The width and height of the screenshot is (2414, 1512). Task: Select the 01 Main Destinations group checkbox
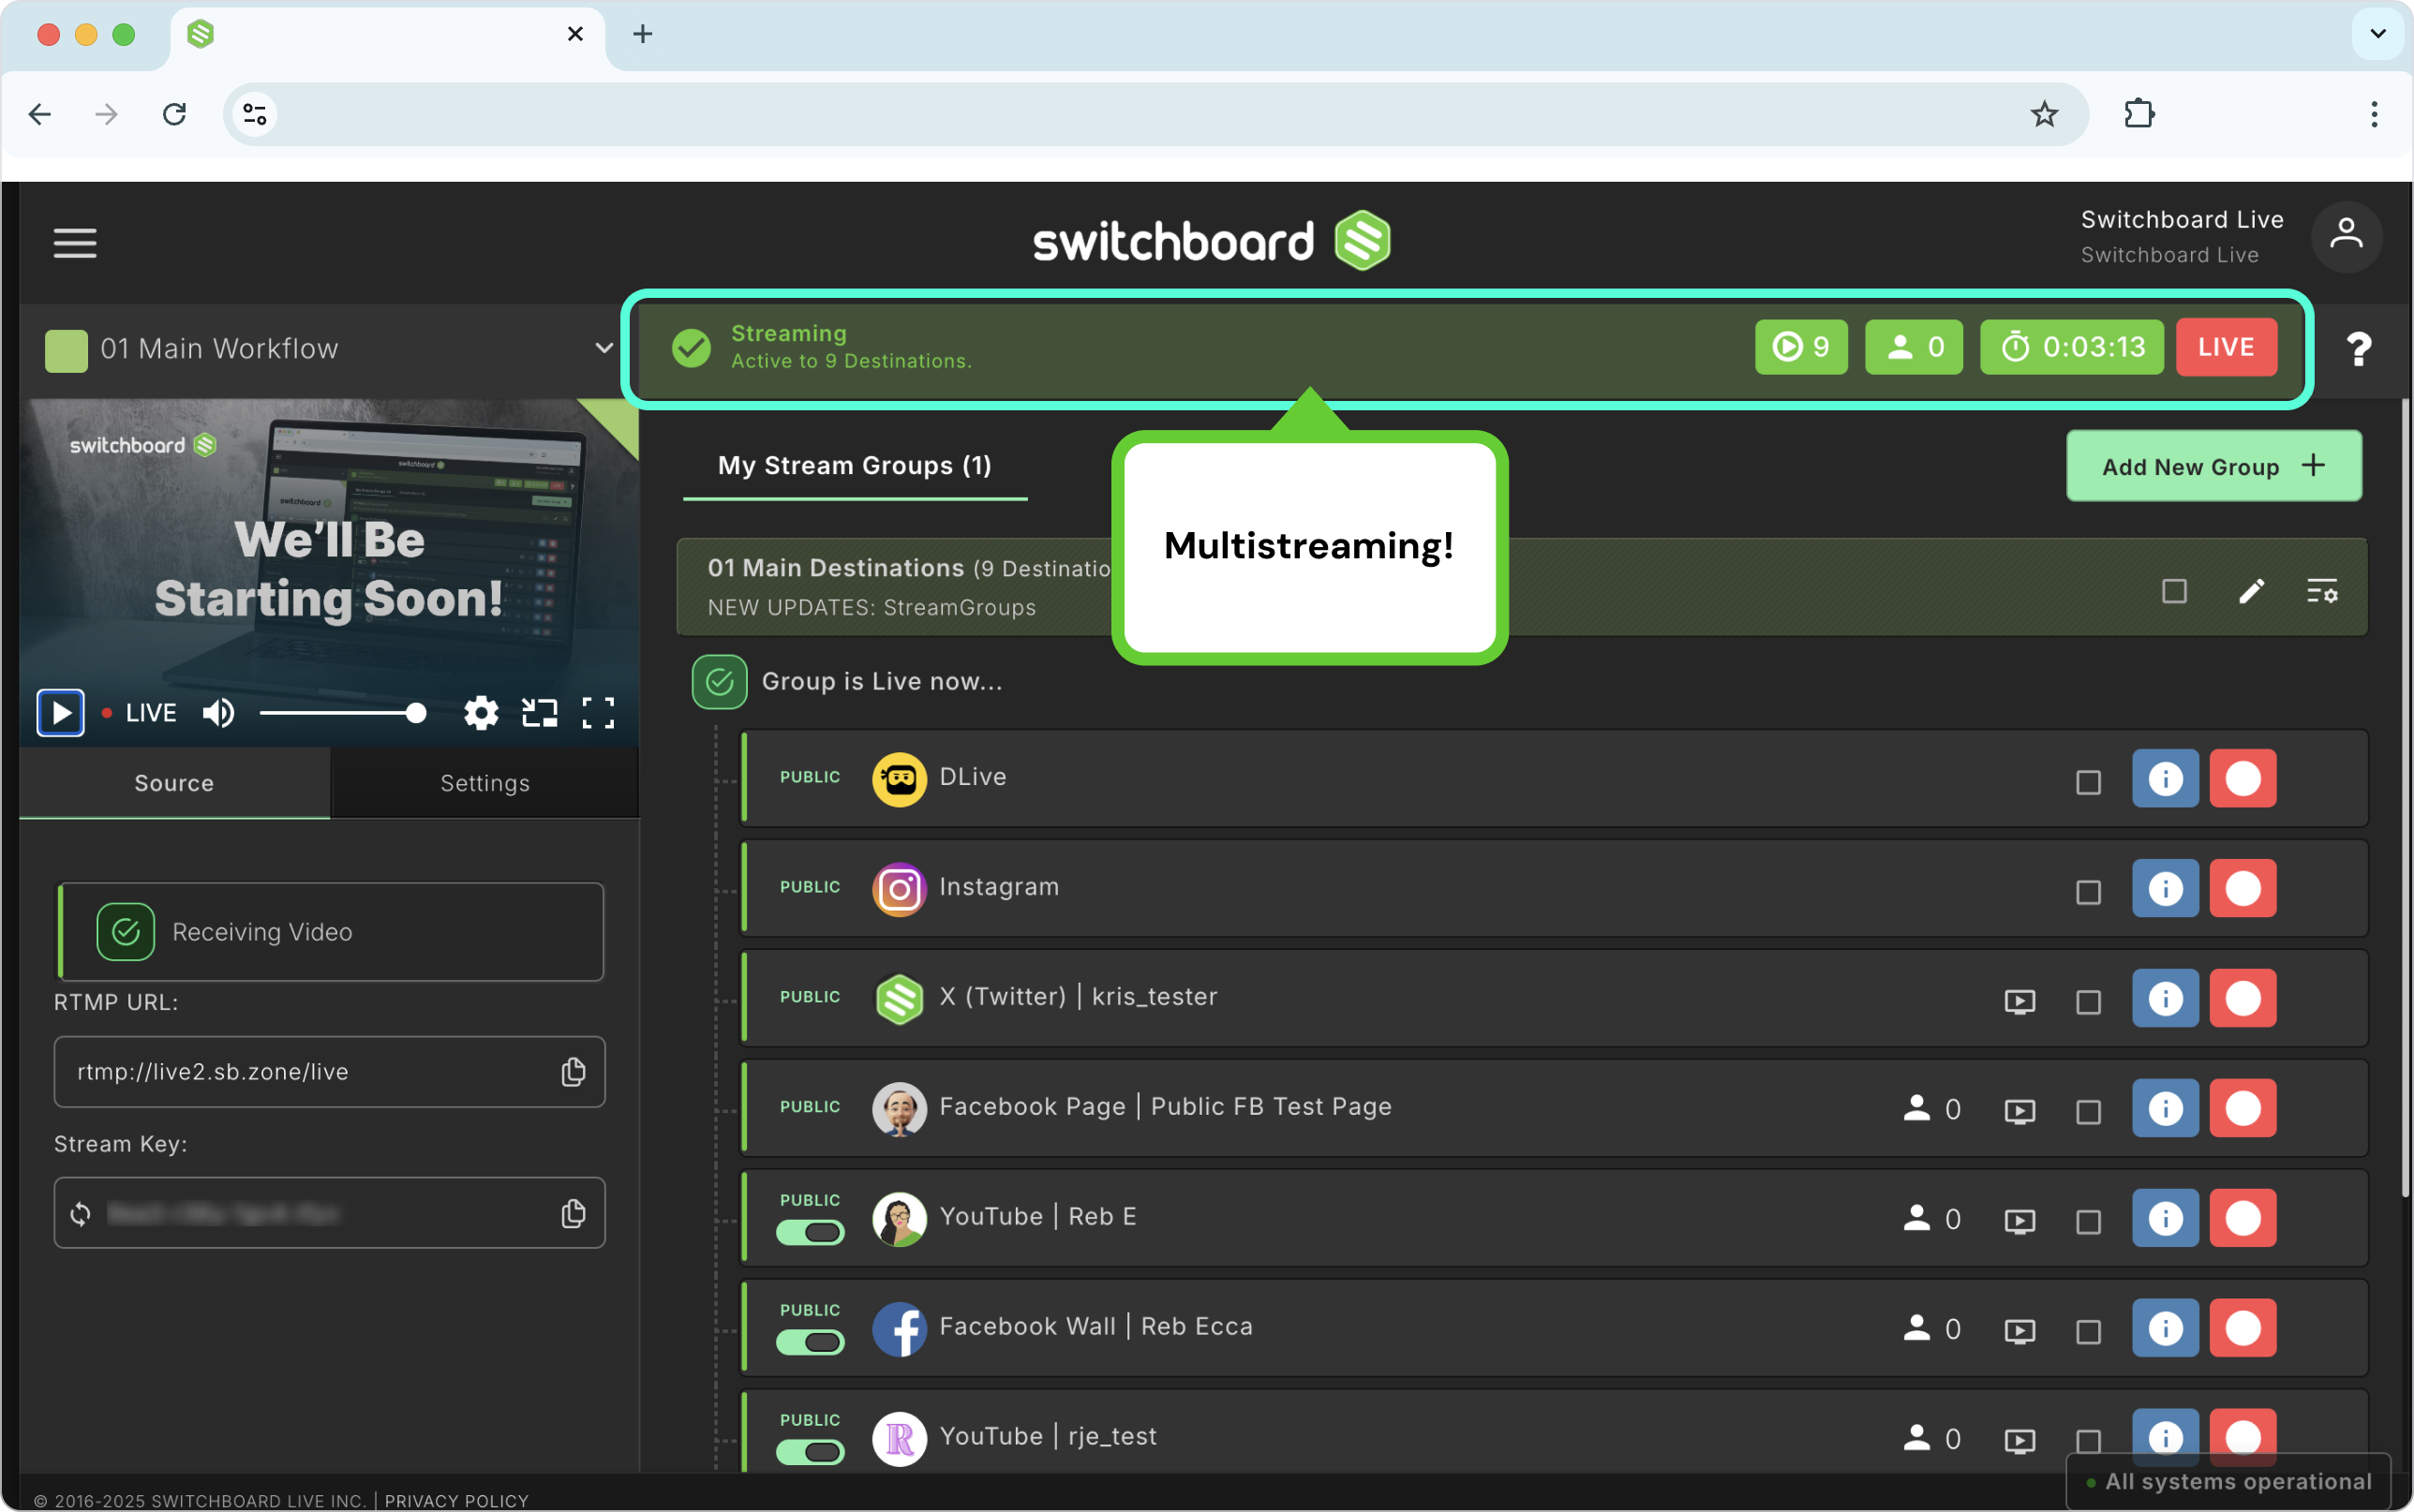pos(2174,591)
